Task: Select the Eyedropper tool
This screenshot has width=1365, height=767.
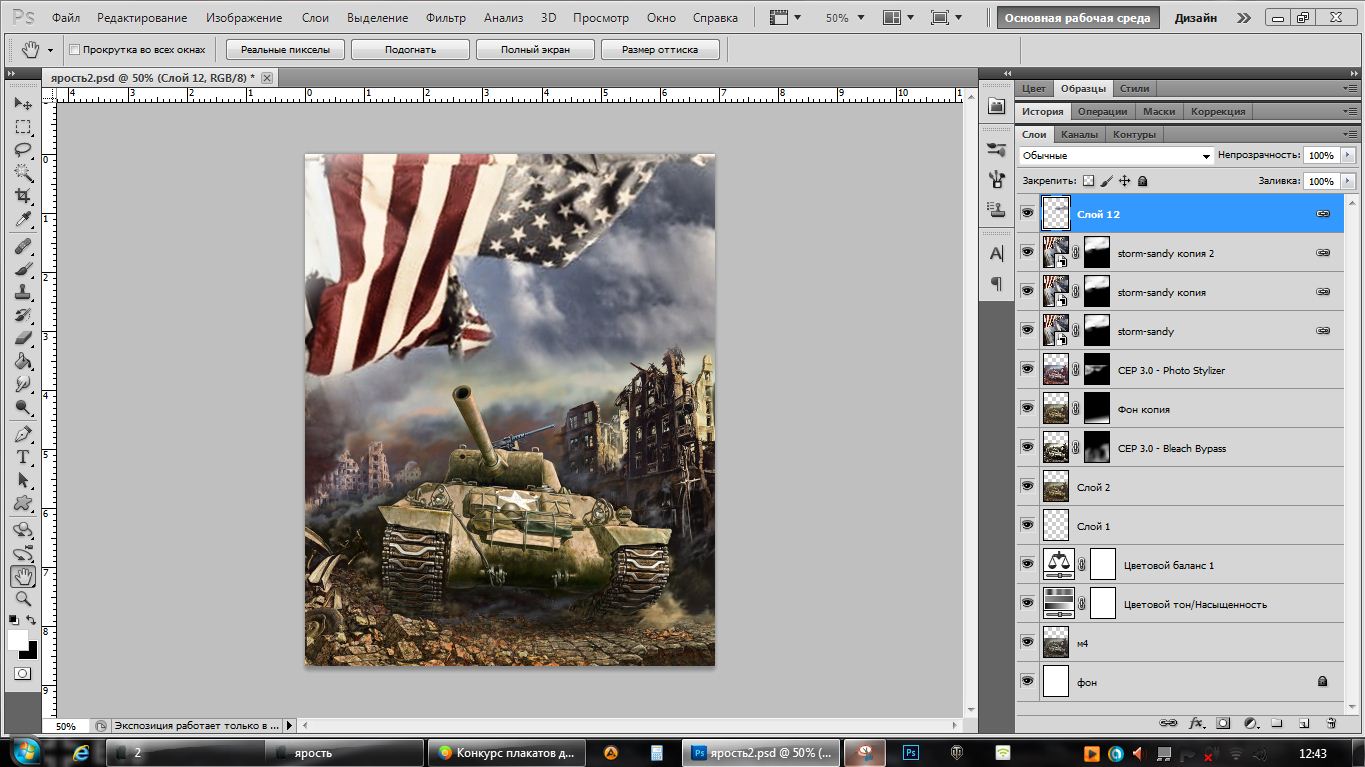Action: click(x=23, y=219)
